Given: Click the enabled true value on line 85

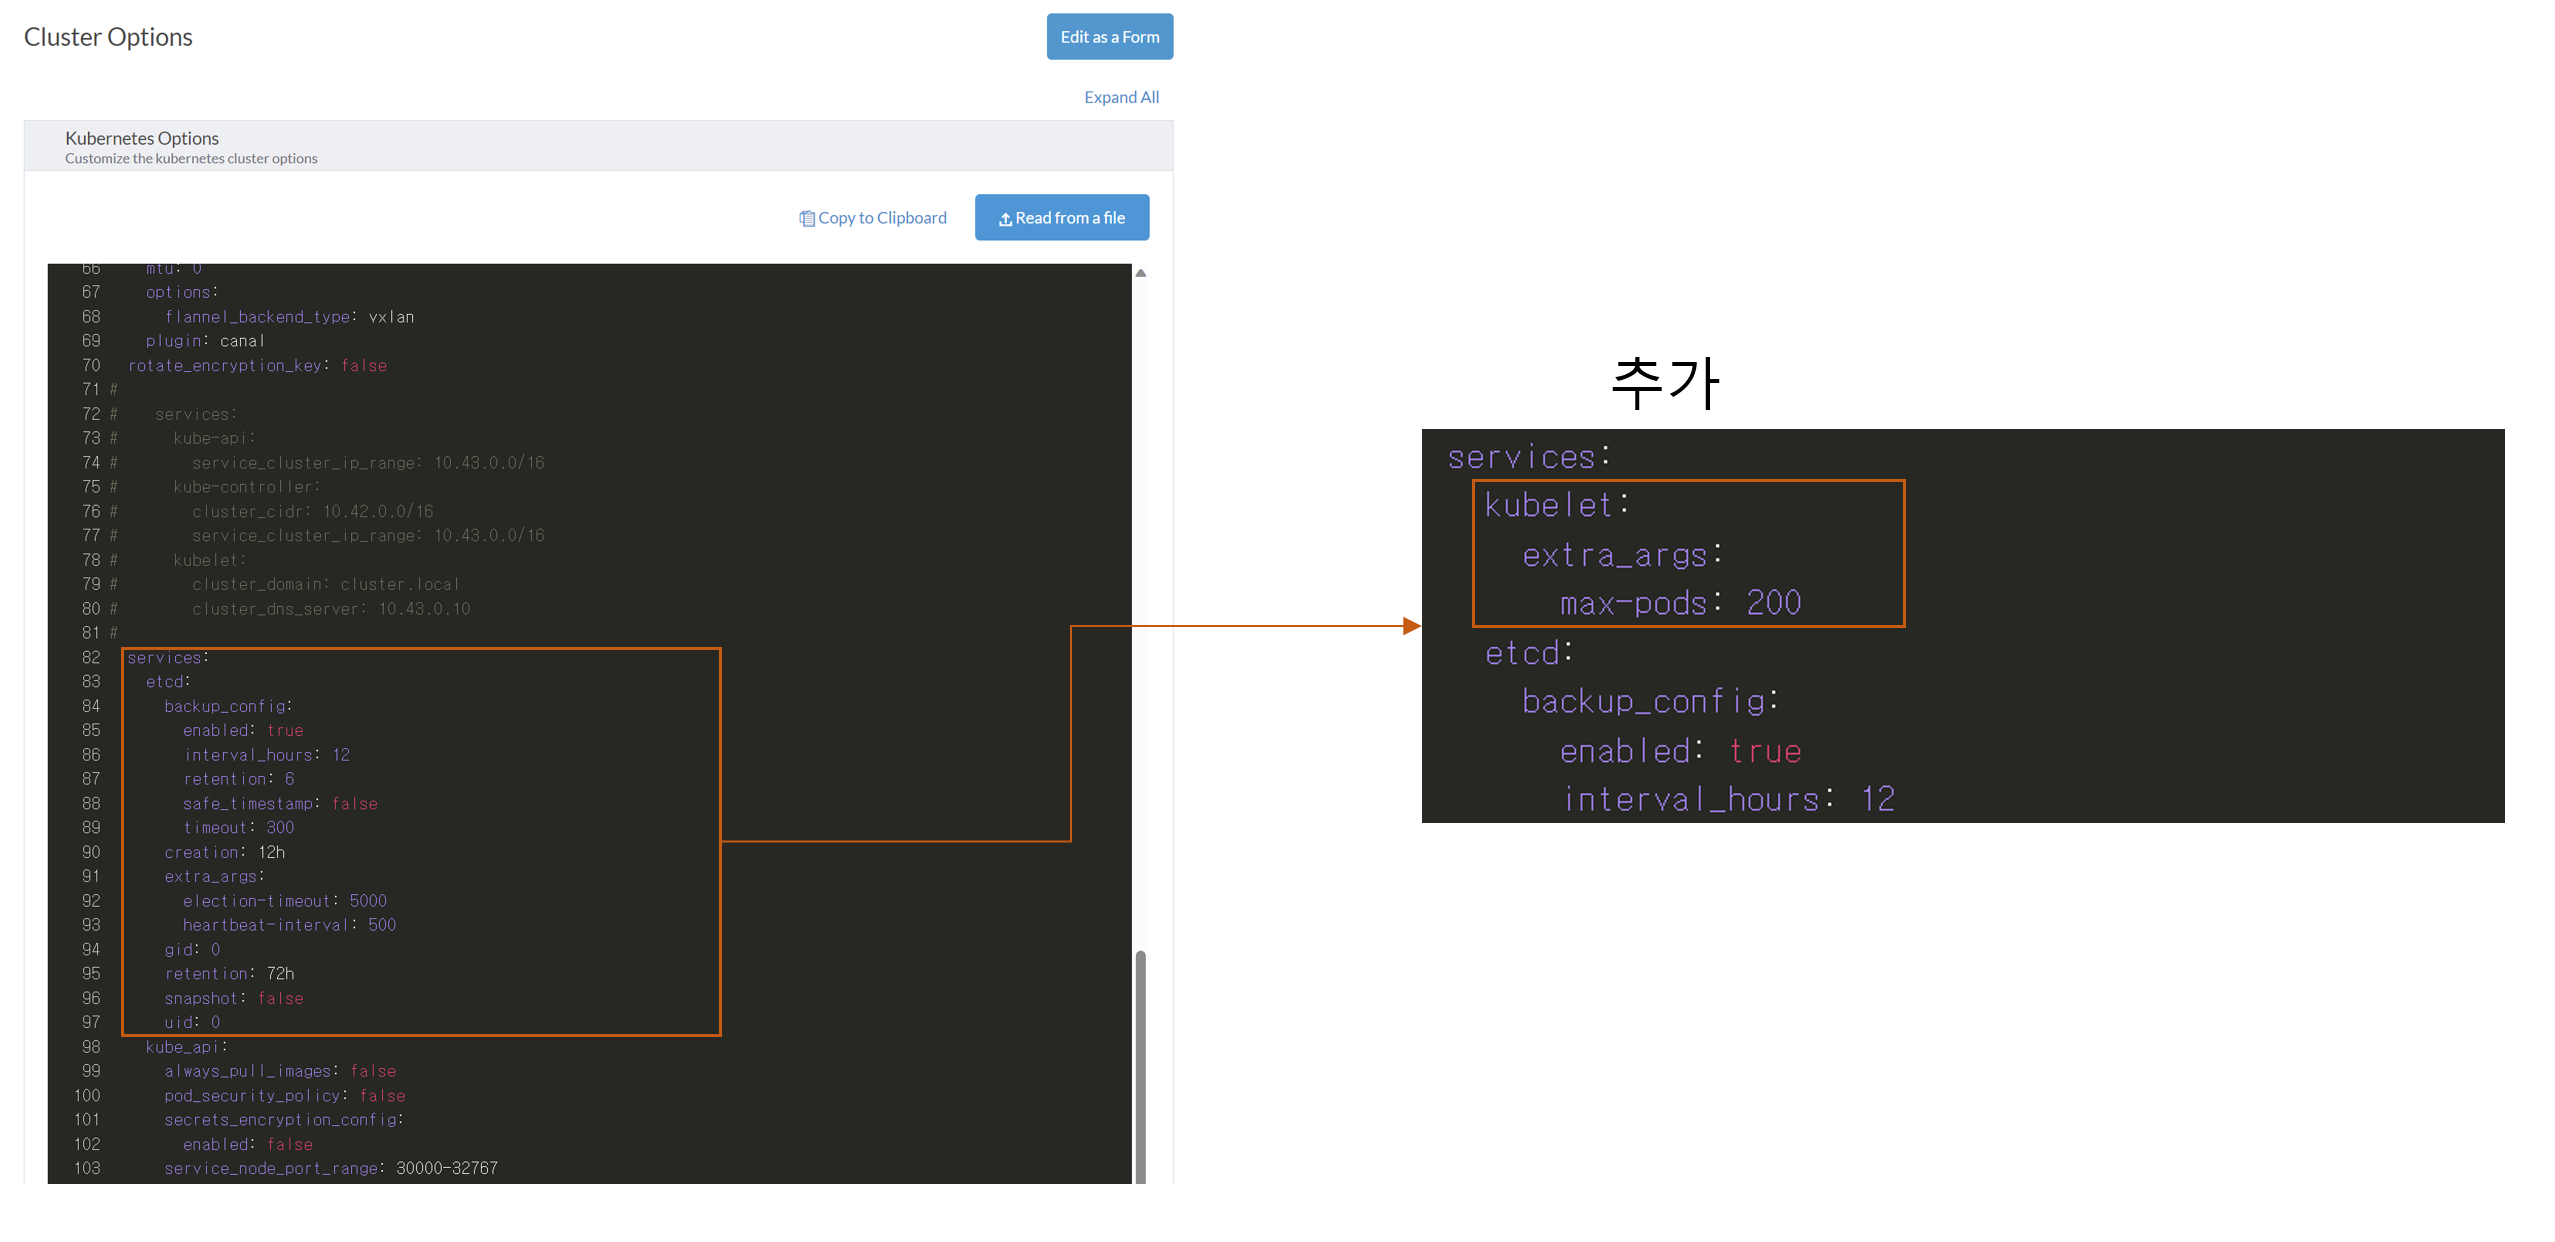Looking at the screenshot, I should pyautogui.click(x=285, y=730).
